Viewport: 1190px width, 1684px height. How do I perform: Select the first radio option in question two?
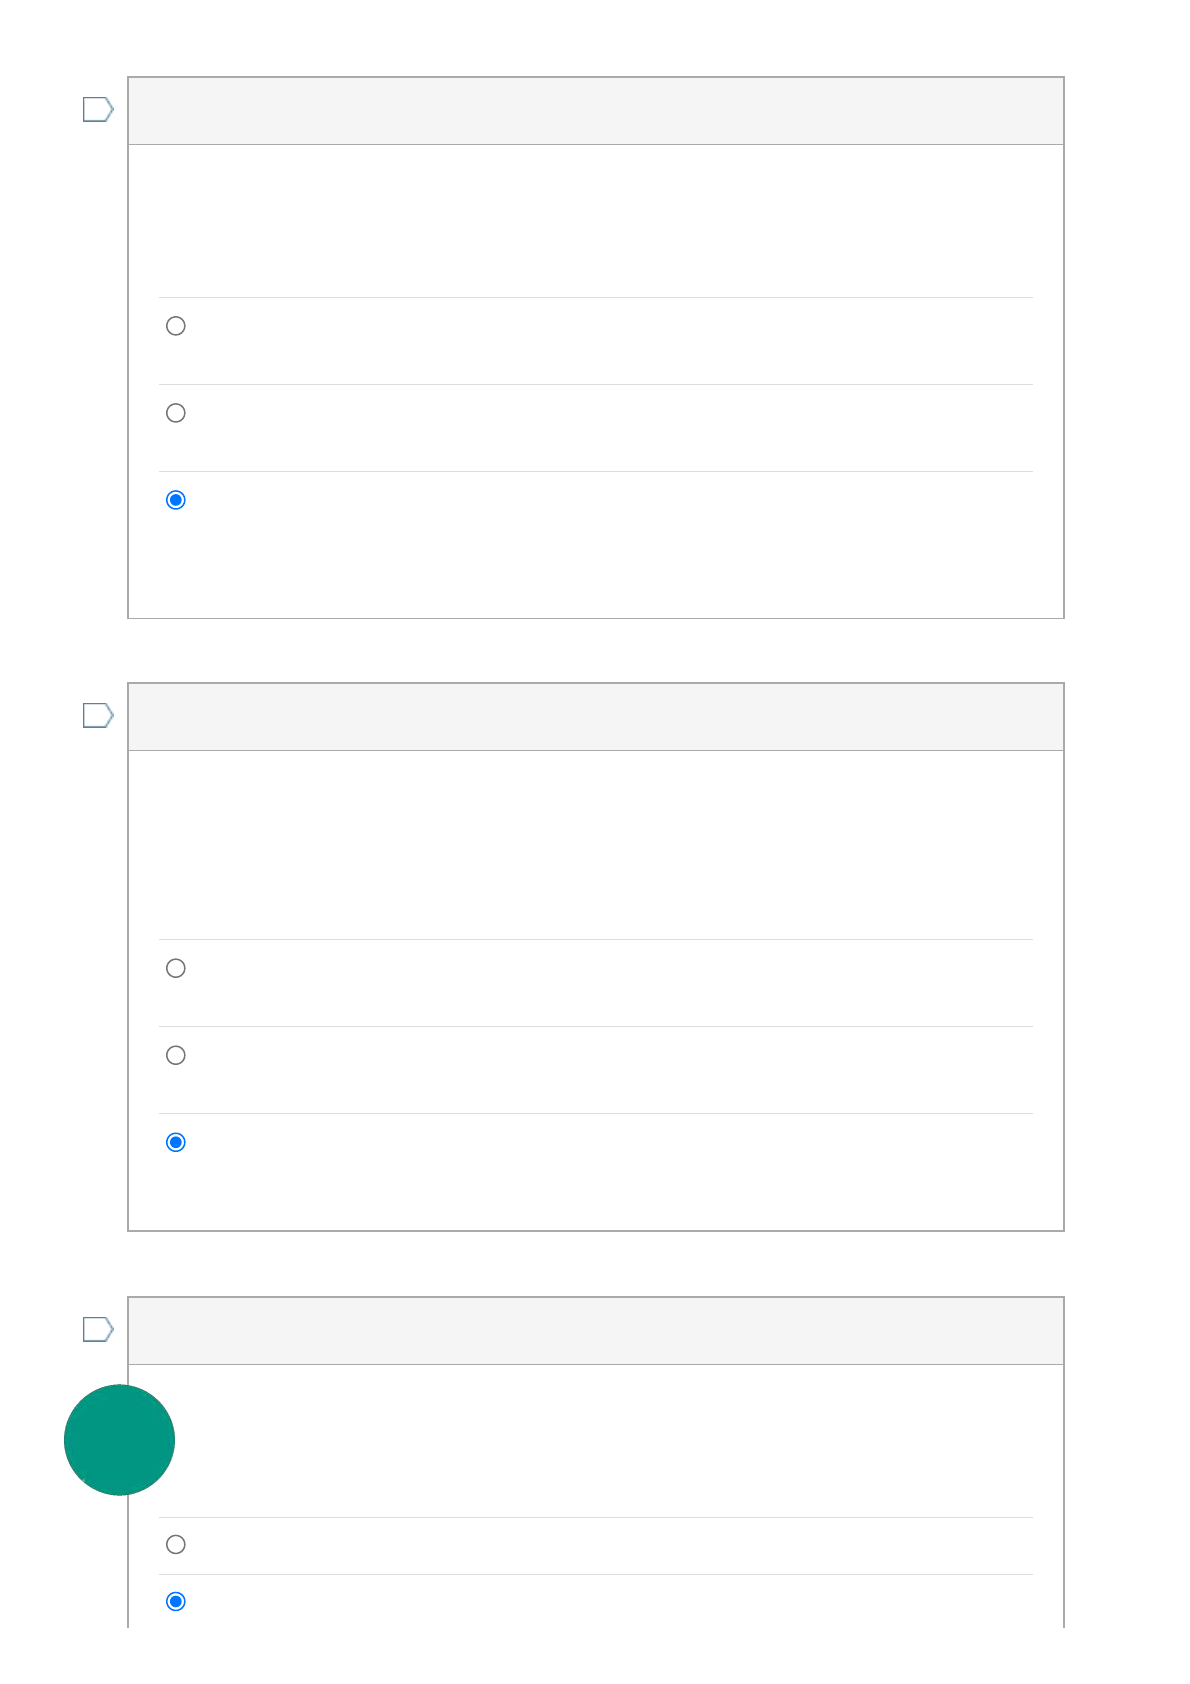176,968
